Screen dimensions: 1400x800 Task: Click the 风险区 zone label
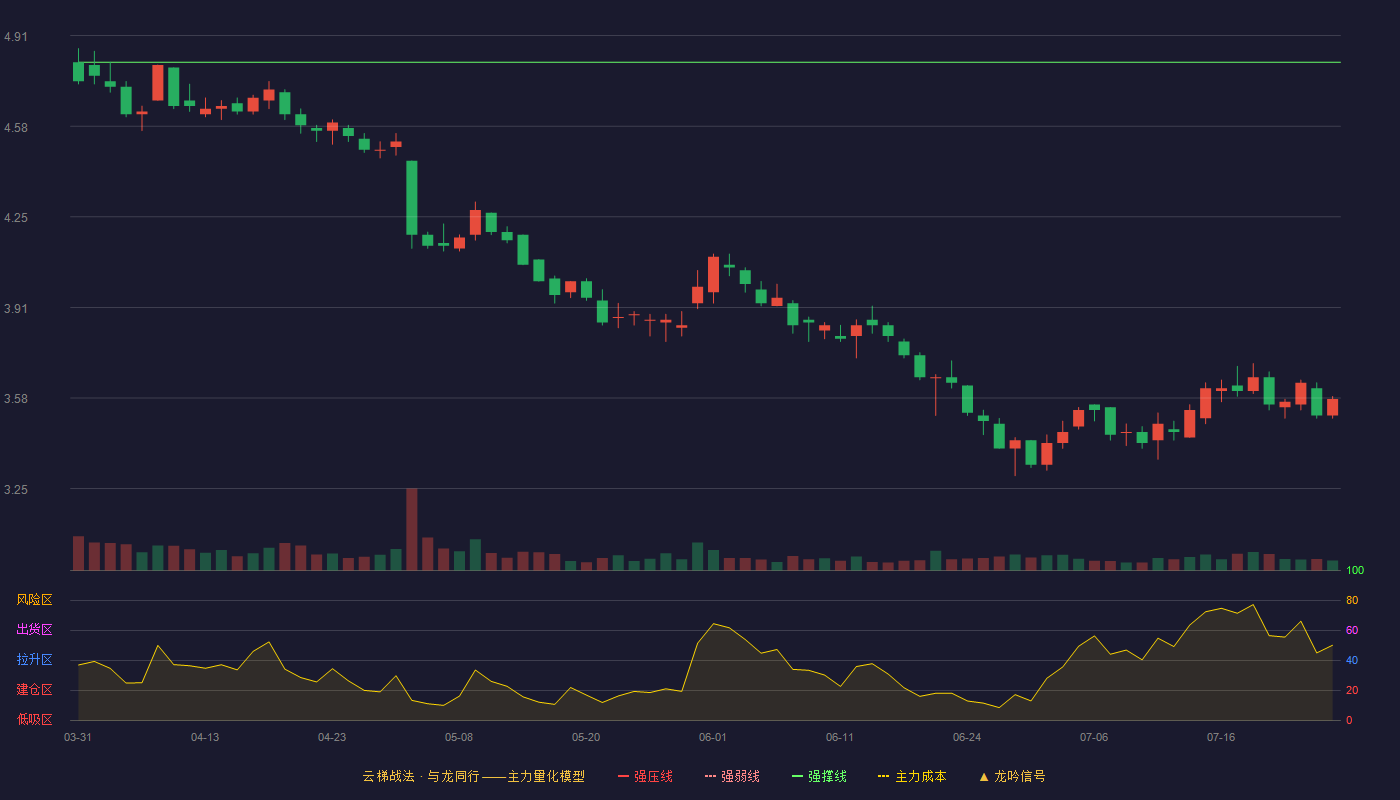tap(34, 600)
